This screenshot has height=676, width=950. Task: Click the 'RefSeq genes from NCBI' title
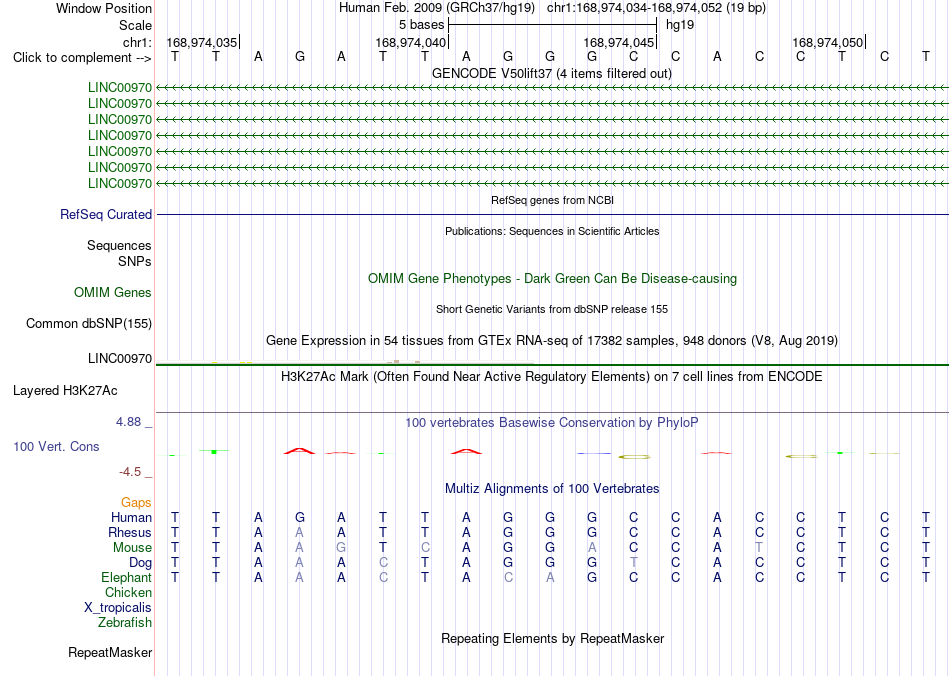point(553,200)
